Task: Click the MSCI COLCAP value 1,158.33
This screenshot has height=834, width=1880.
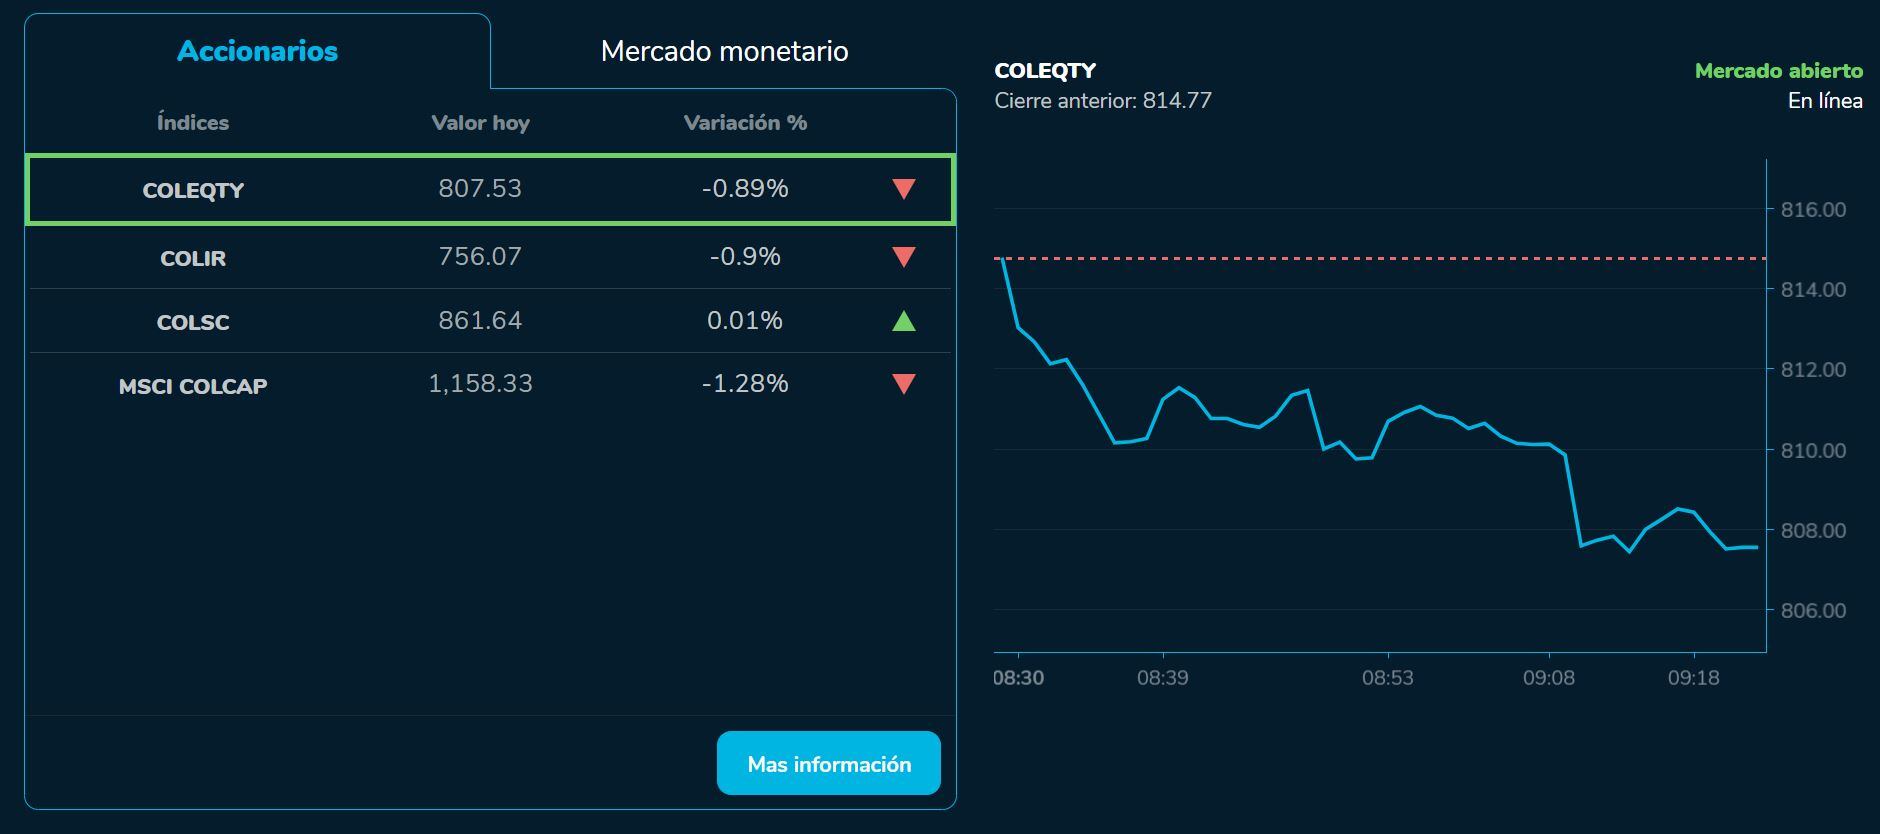Action: pyautogui.click(x=480, y=384)
